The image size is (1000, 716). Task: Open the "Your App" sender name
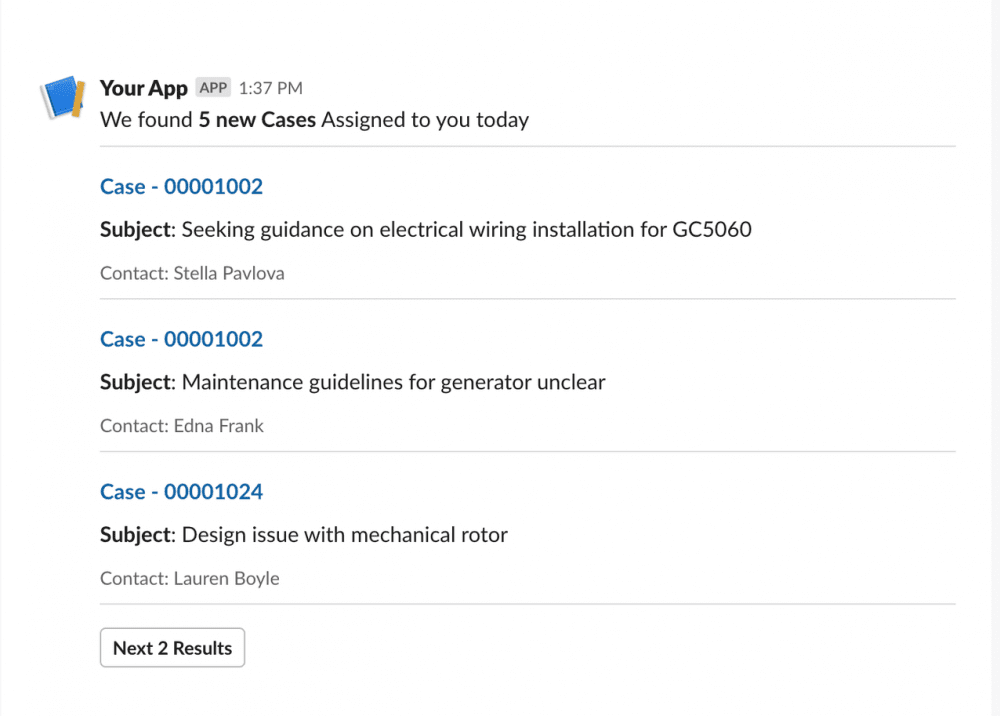click(144, 88)
